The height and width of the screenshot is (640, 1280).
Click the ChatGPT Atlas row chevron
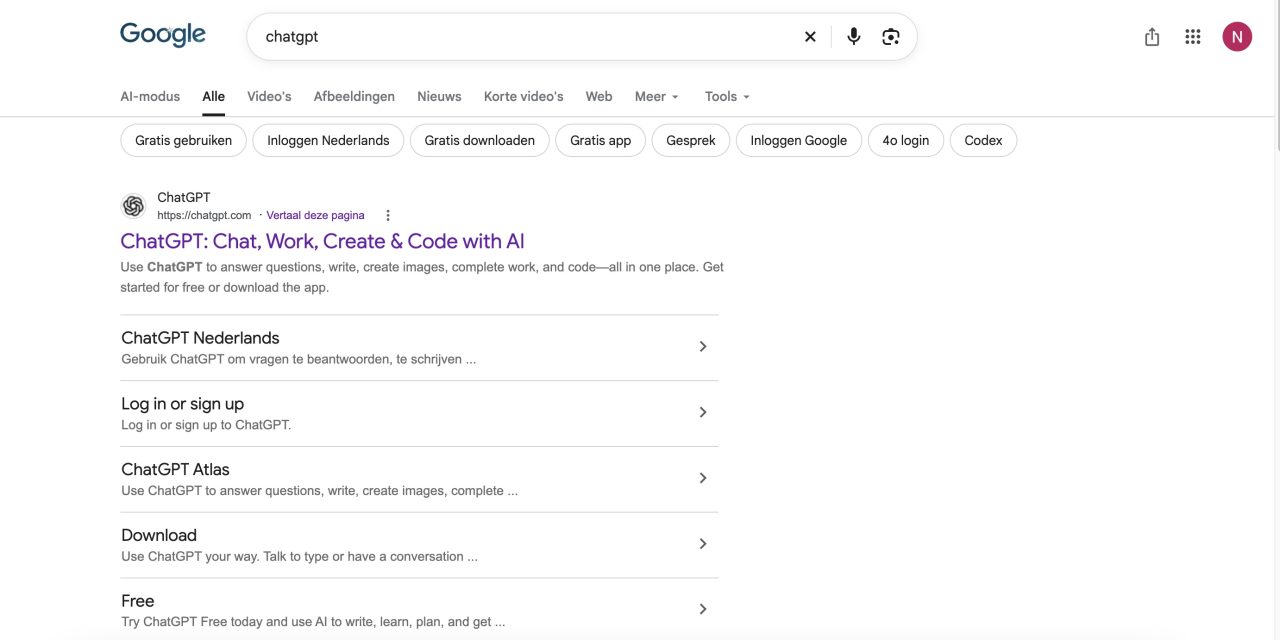coord(703,478)
